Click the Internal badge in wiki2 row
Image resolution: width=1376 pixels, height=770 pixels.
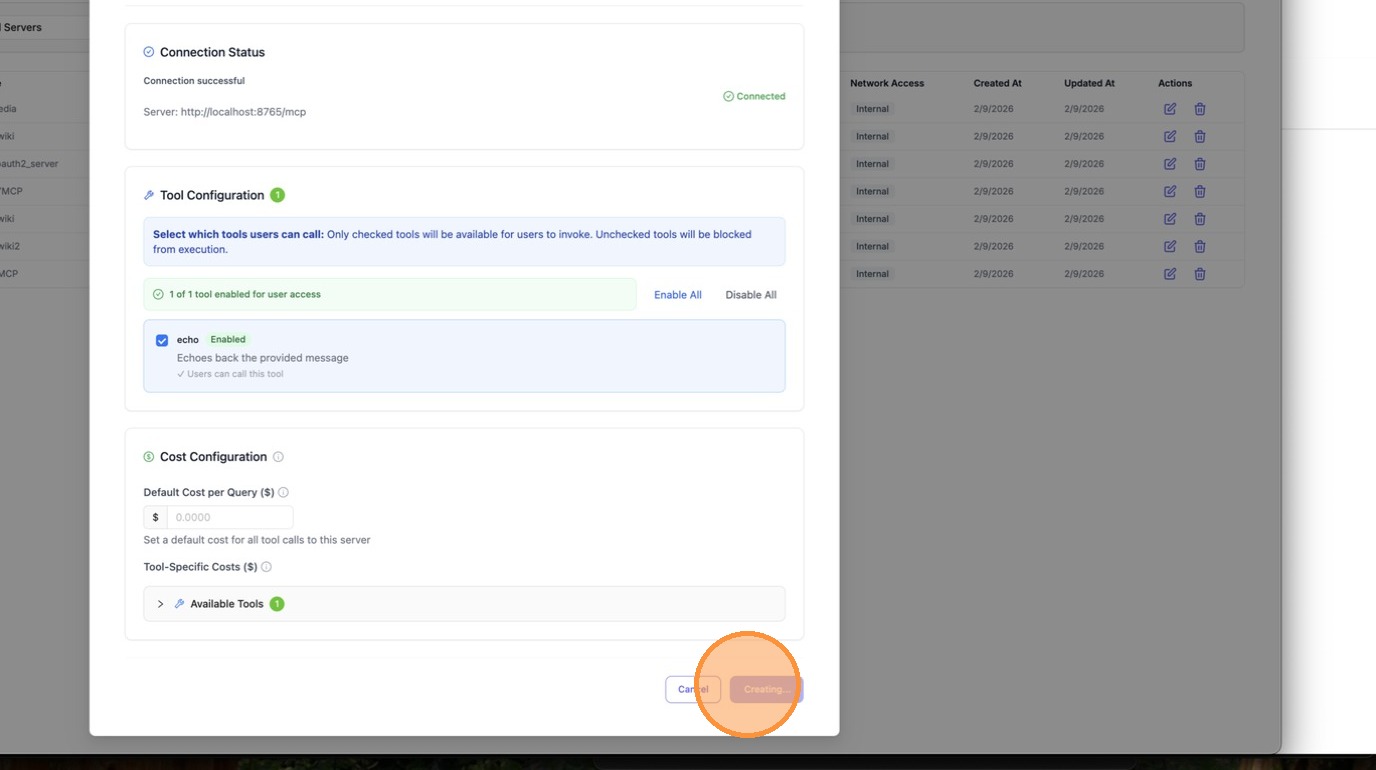pyautogui.click(x=872, y=246)
